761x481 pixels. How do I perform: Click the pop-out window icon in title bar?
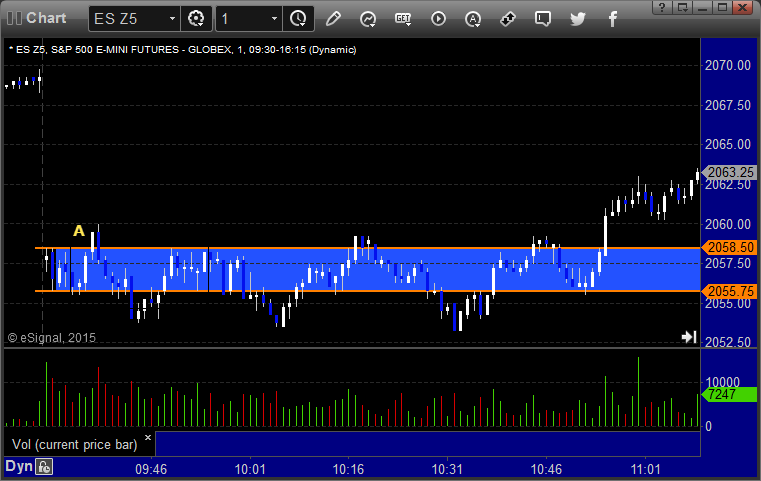click(682, 7)
